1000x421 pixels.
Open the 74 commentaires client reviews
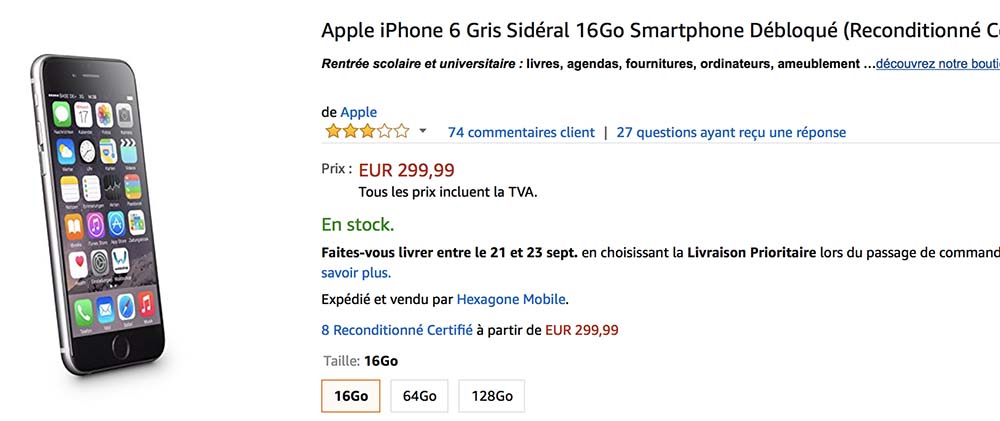click(x=521, y=132)
